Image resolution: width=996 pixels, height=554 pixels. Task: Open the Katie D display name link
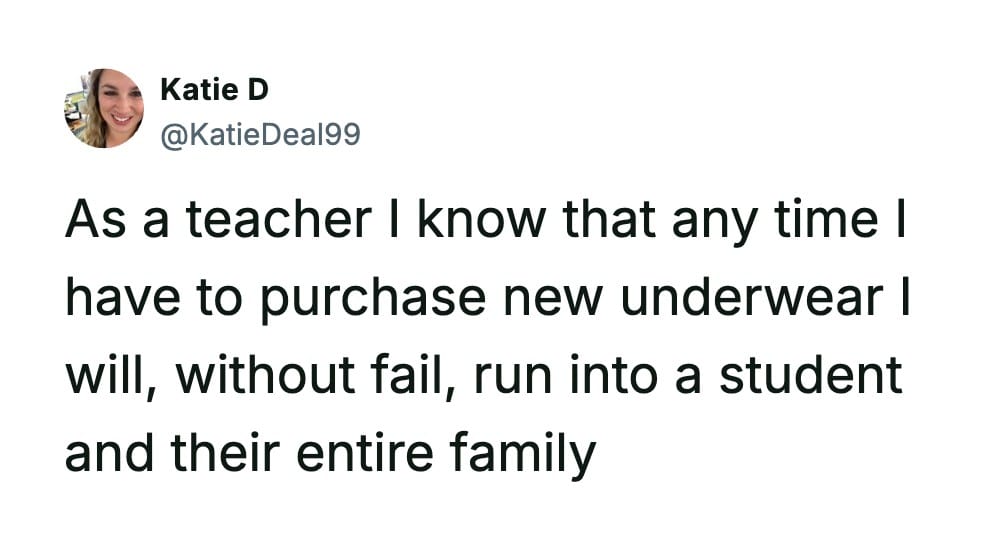(x=214, y=90)
